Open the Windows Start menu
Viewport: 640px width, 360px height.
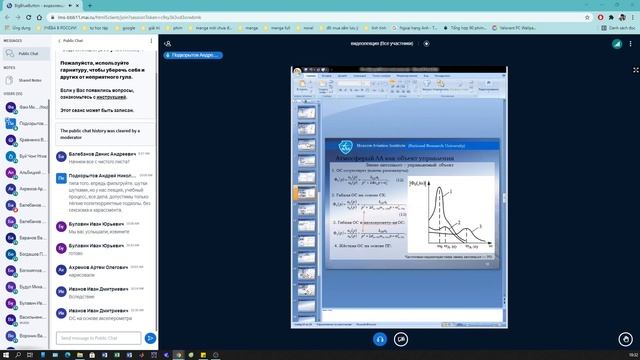click(6, 355)
